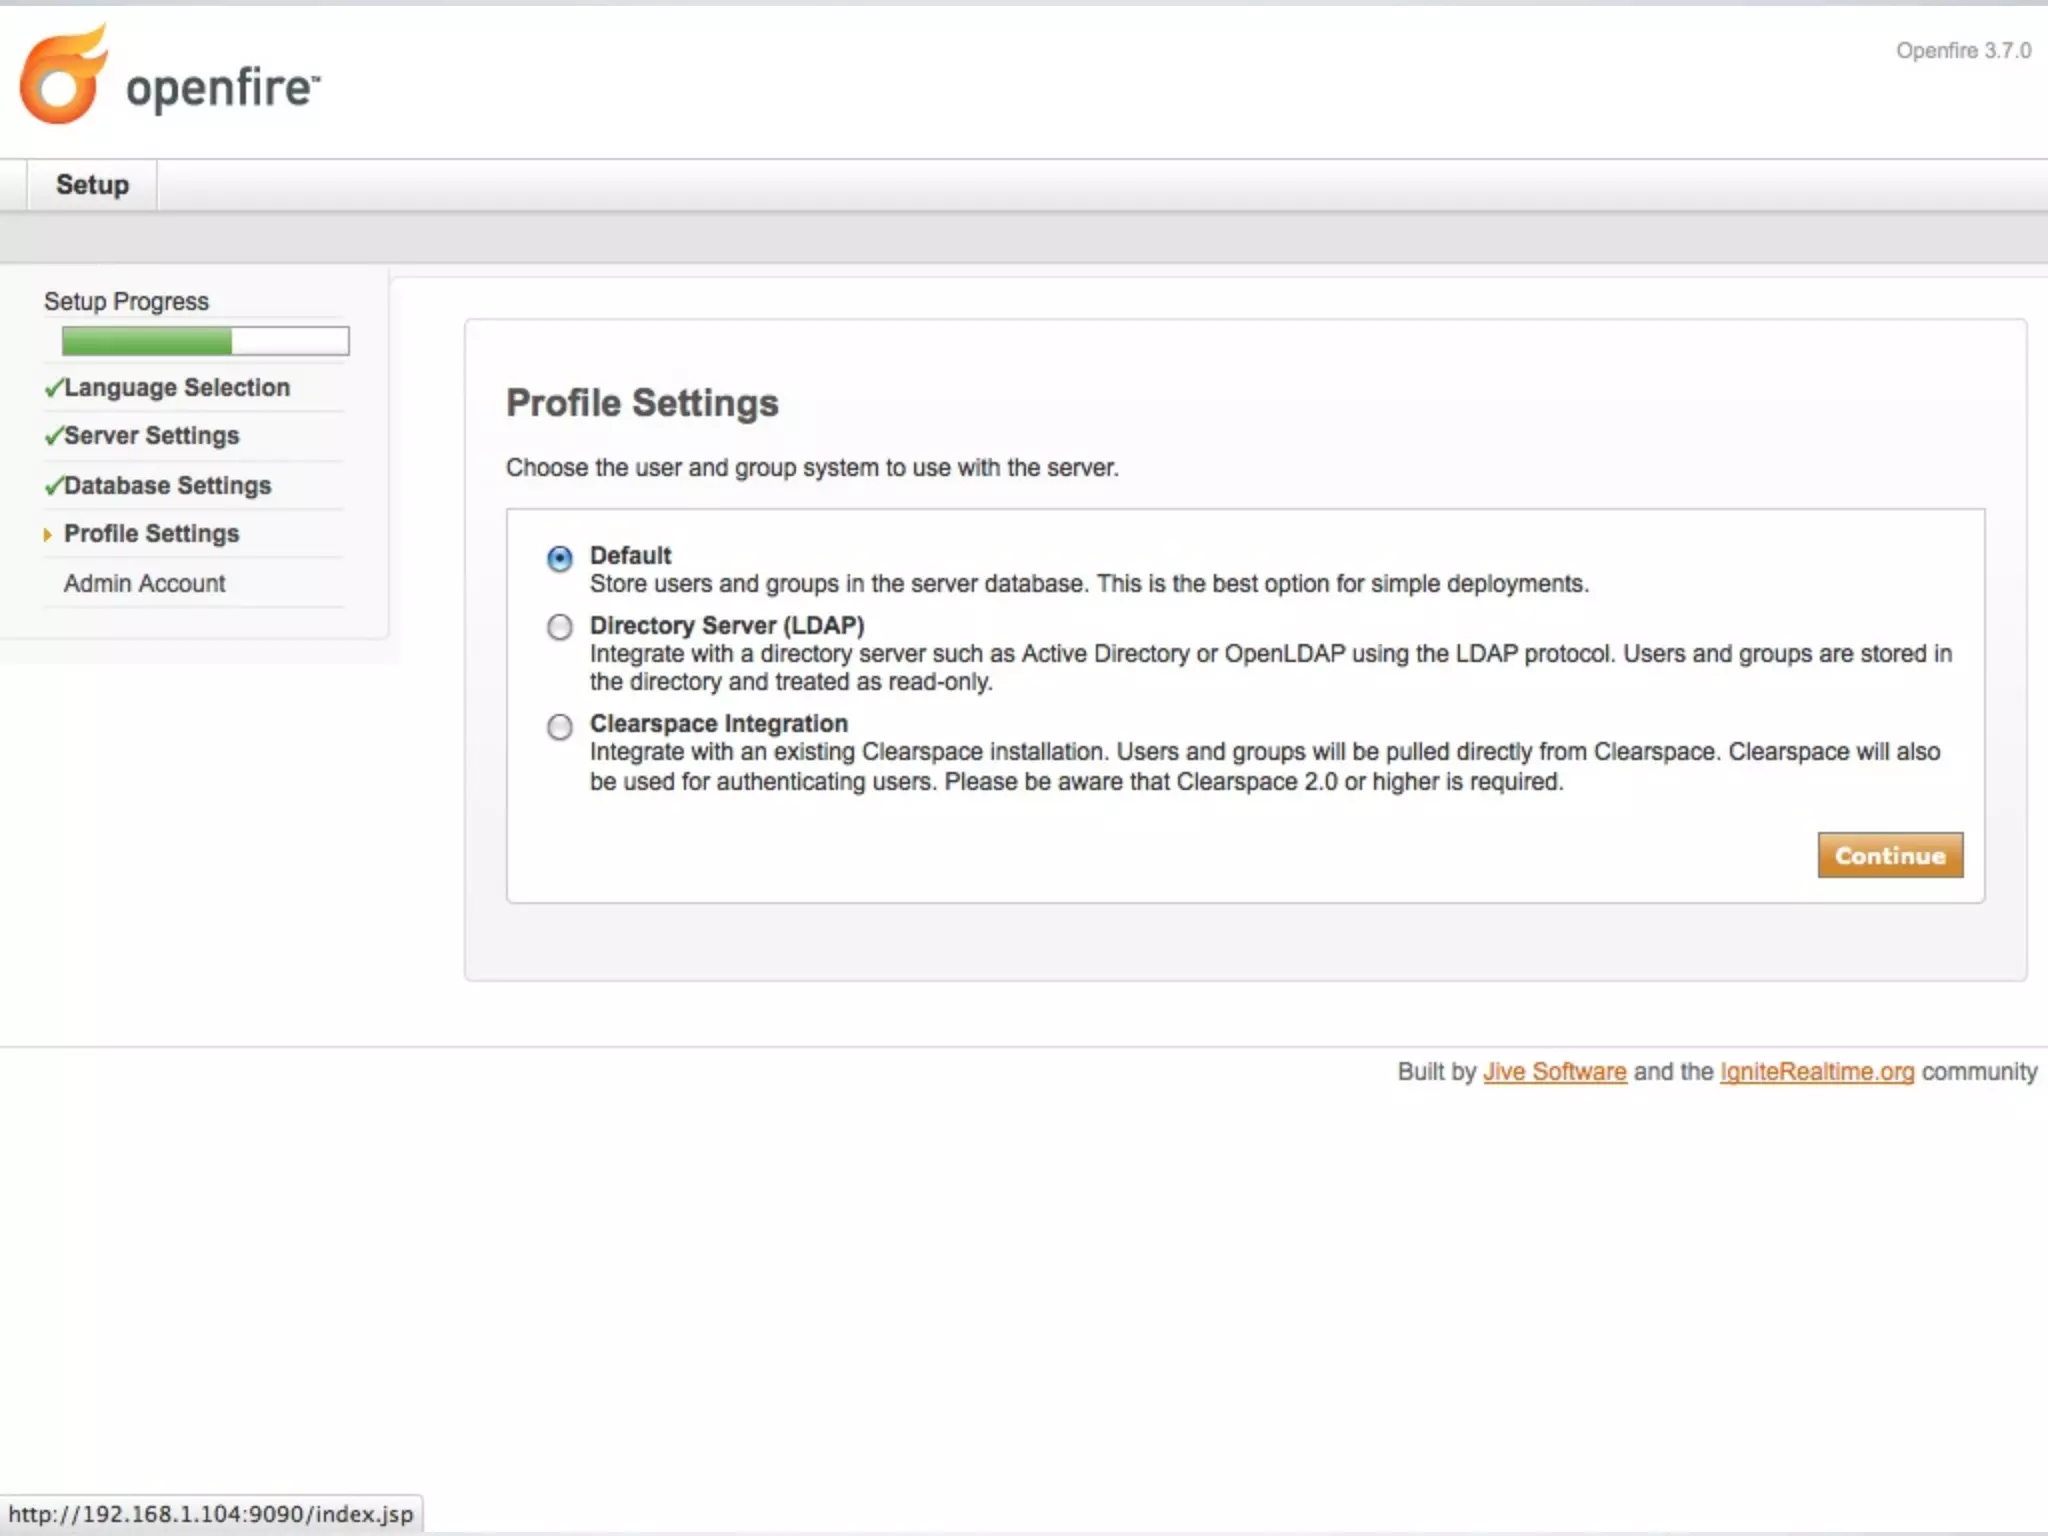Open the Jive Software link
2048x1536 pixels.
1554,1072
